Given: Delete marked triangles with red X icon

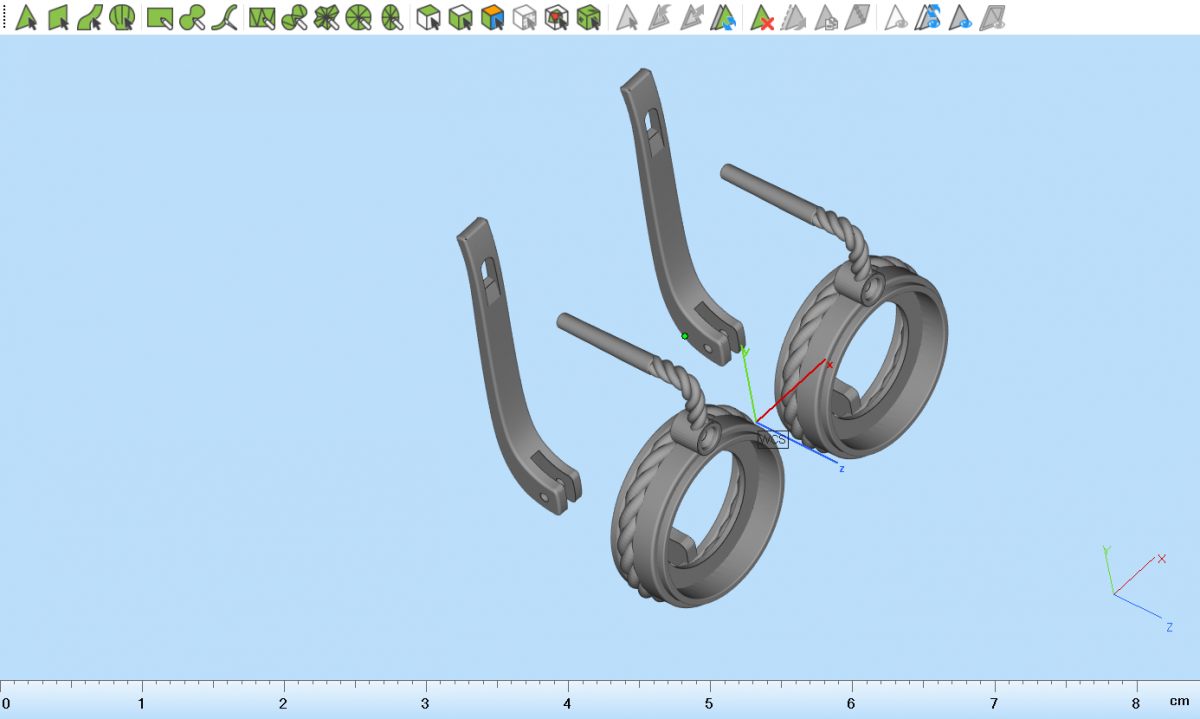Looking at the screenshot, I should pyautogui.click(x=763, y=17).
